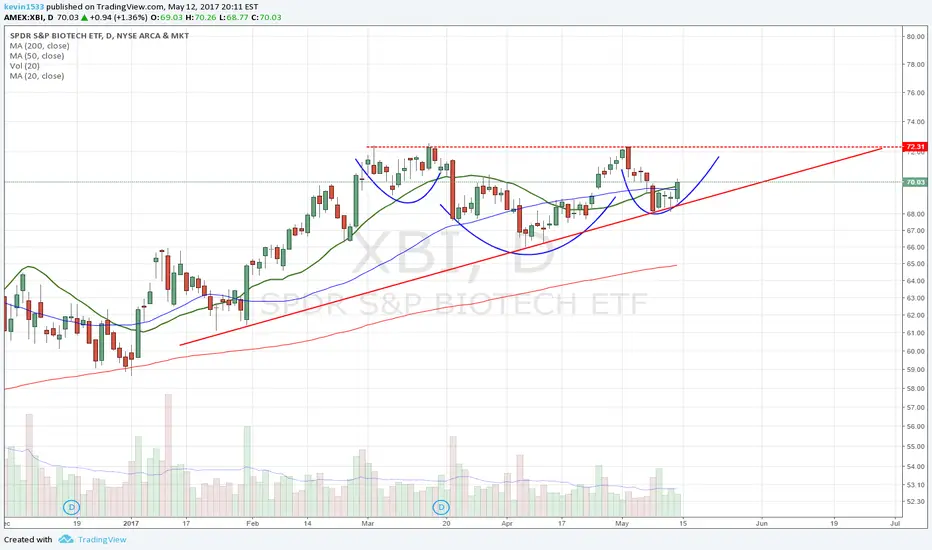Click the red 72.31 price label
The width and height of the screenshot is (932, 550).
915,146
